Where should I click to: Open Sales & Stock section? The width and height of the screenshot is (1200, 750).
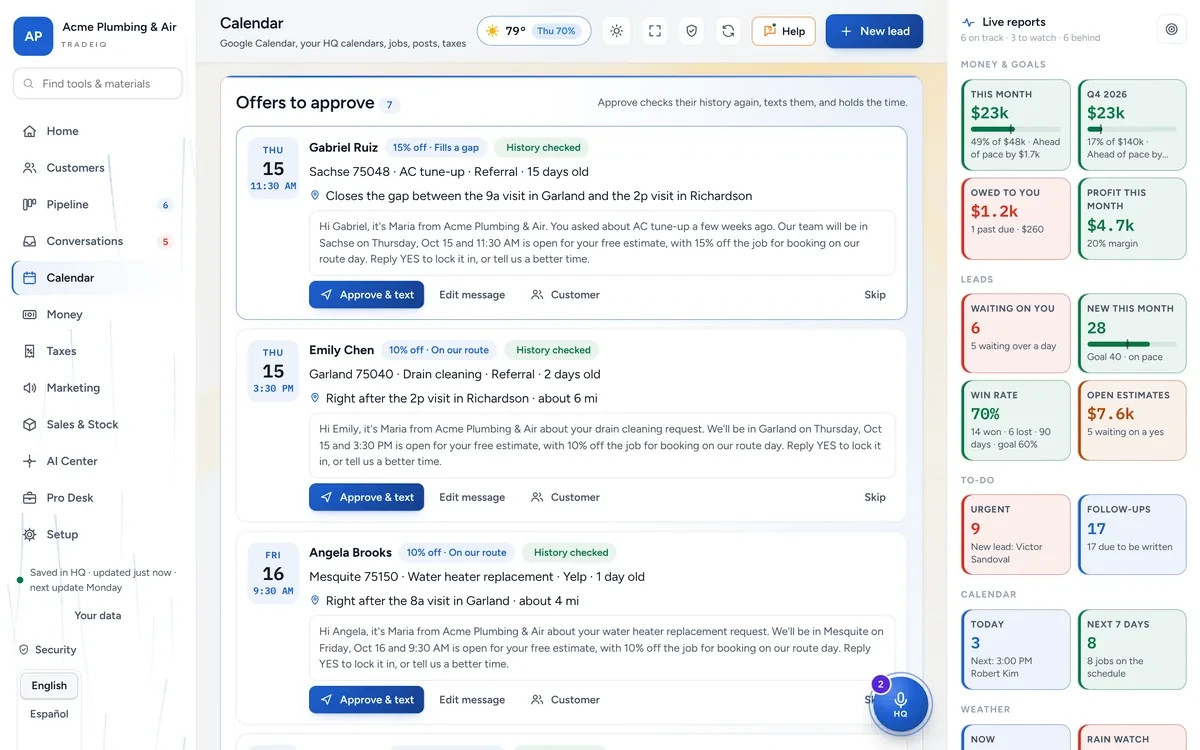97,425
